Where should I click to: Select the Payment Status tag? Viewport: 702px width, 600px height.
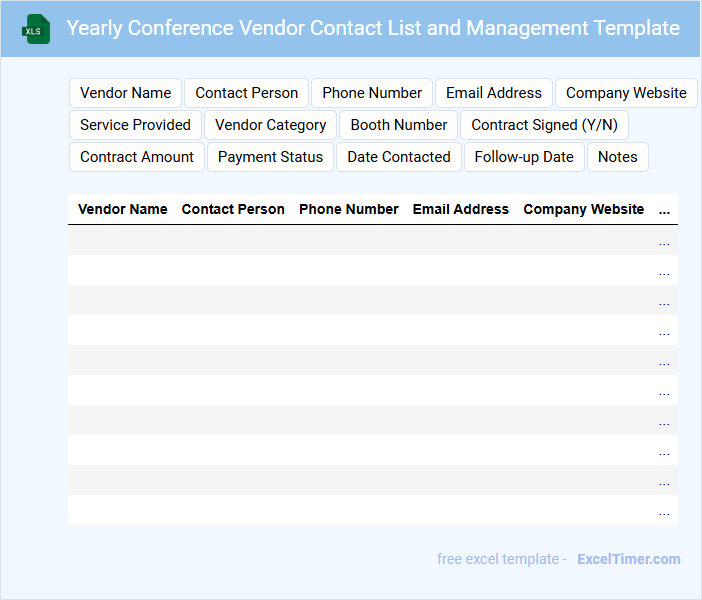click(270, 157)
